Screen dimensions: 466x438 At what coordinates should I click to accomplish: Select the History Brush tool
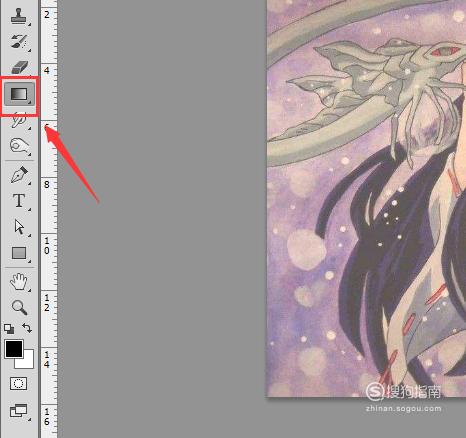coord(19,42)
